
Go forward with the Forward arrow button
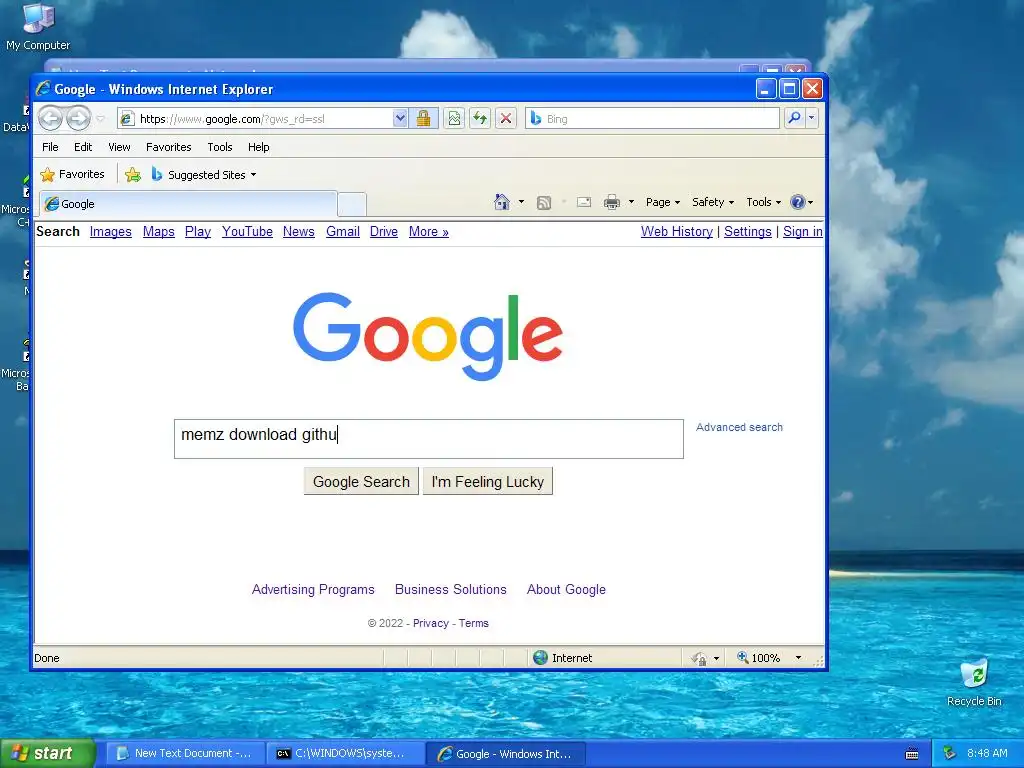[x=78, y=119]
